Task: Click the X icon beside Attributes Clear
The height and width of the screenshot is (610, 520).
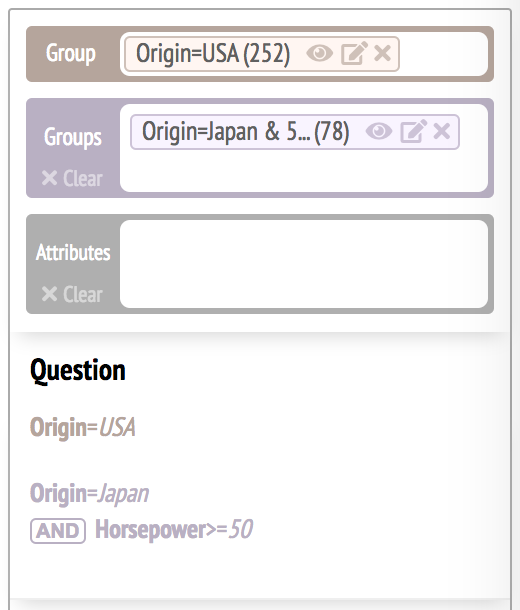Action: (x=49, y=294)
